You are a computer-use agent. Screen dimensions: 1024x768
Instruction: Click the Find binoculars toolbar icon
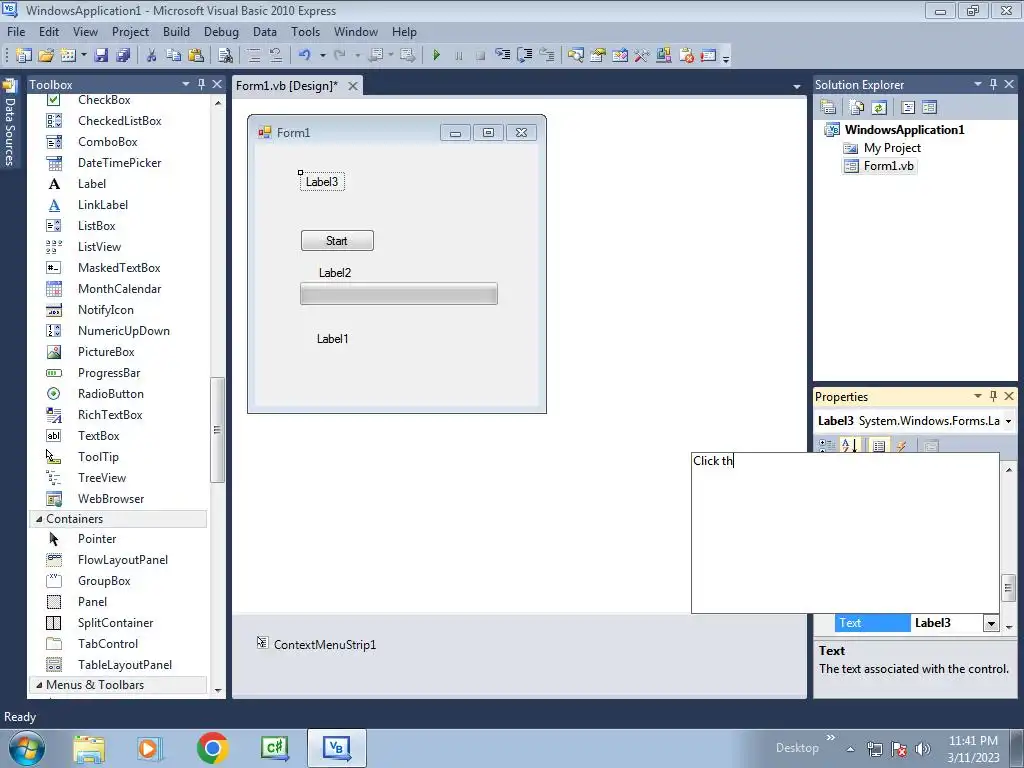[225, 56]
